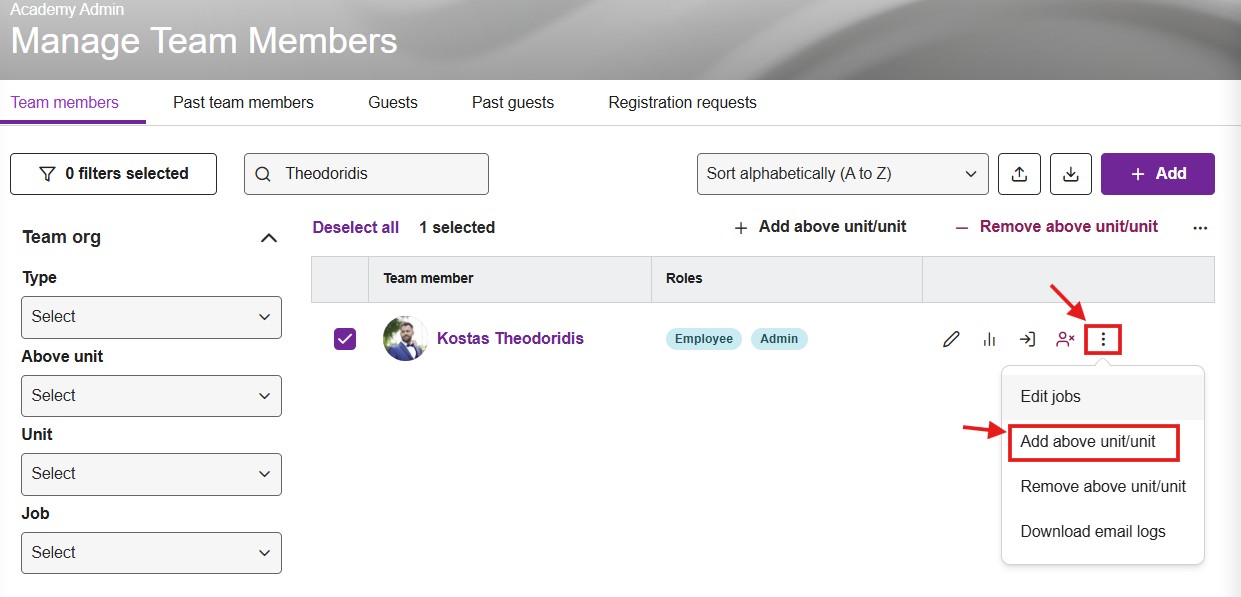Click the log in as user icon
This screenshot has height=597, width=1241.
1027,340
